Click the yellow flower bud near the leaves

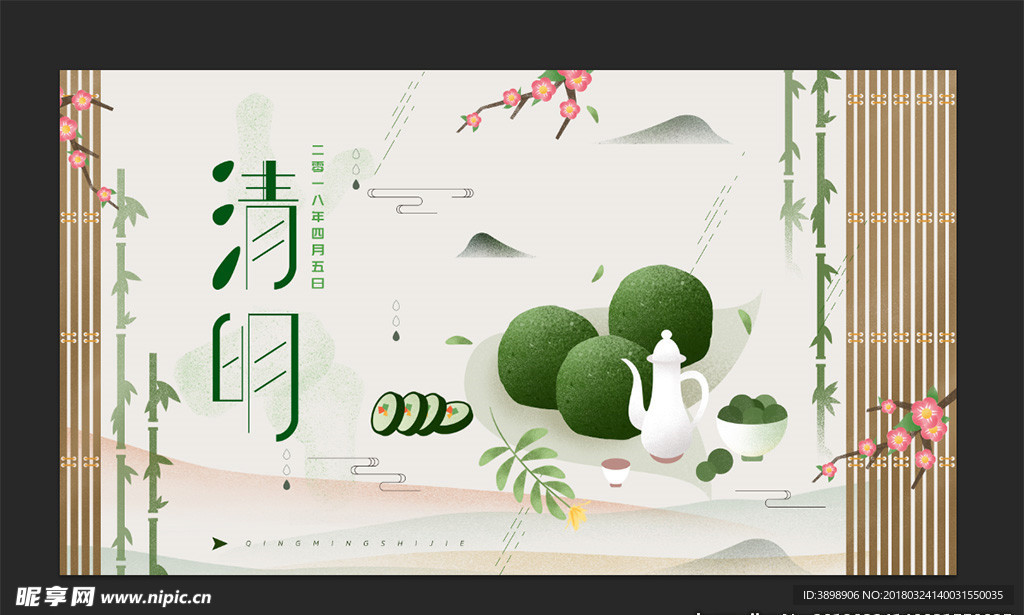576,517
